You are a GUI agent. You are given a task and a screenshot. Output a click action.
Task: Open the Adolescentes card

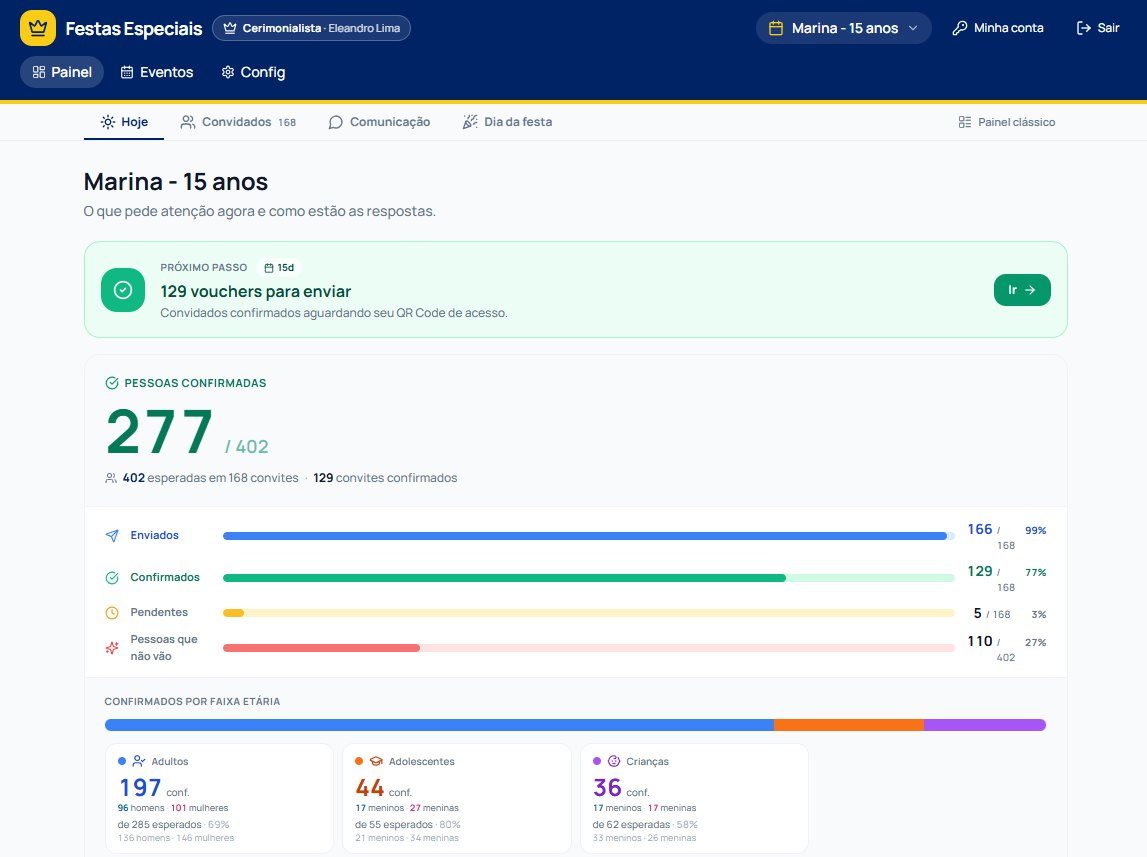pos(456,799)
